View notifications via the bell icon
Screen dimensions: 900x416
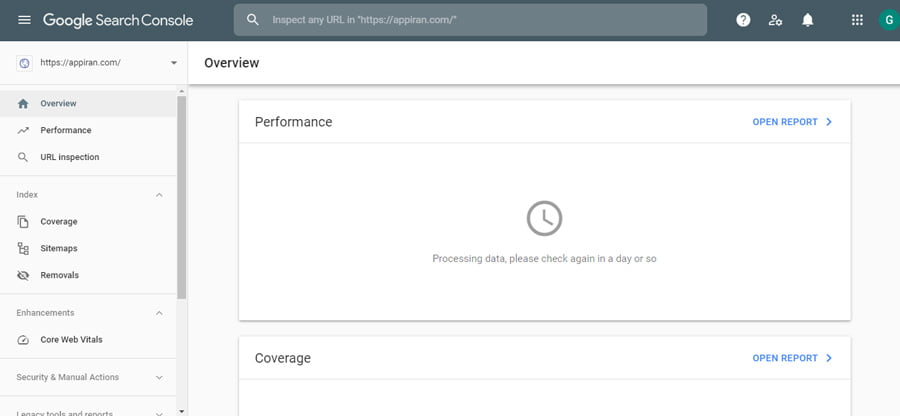(808, 20)
